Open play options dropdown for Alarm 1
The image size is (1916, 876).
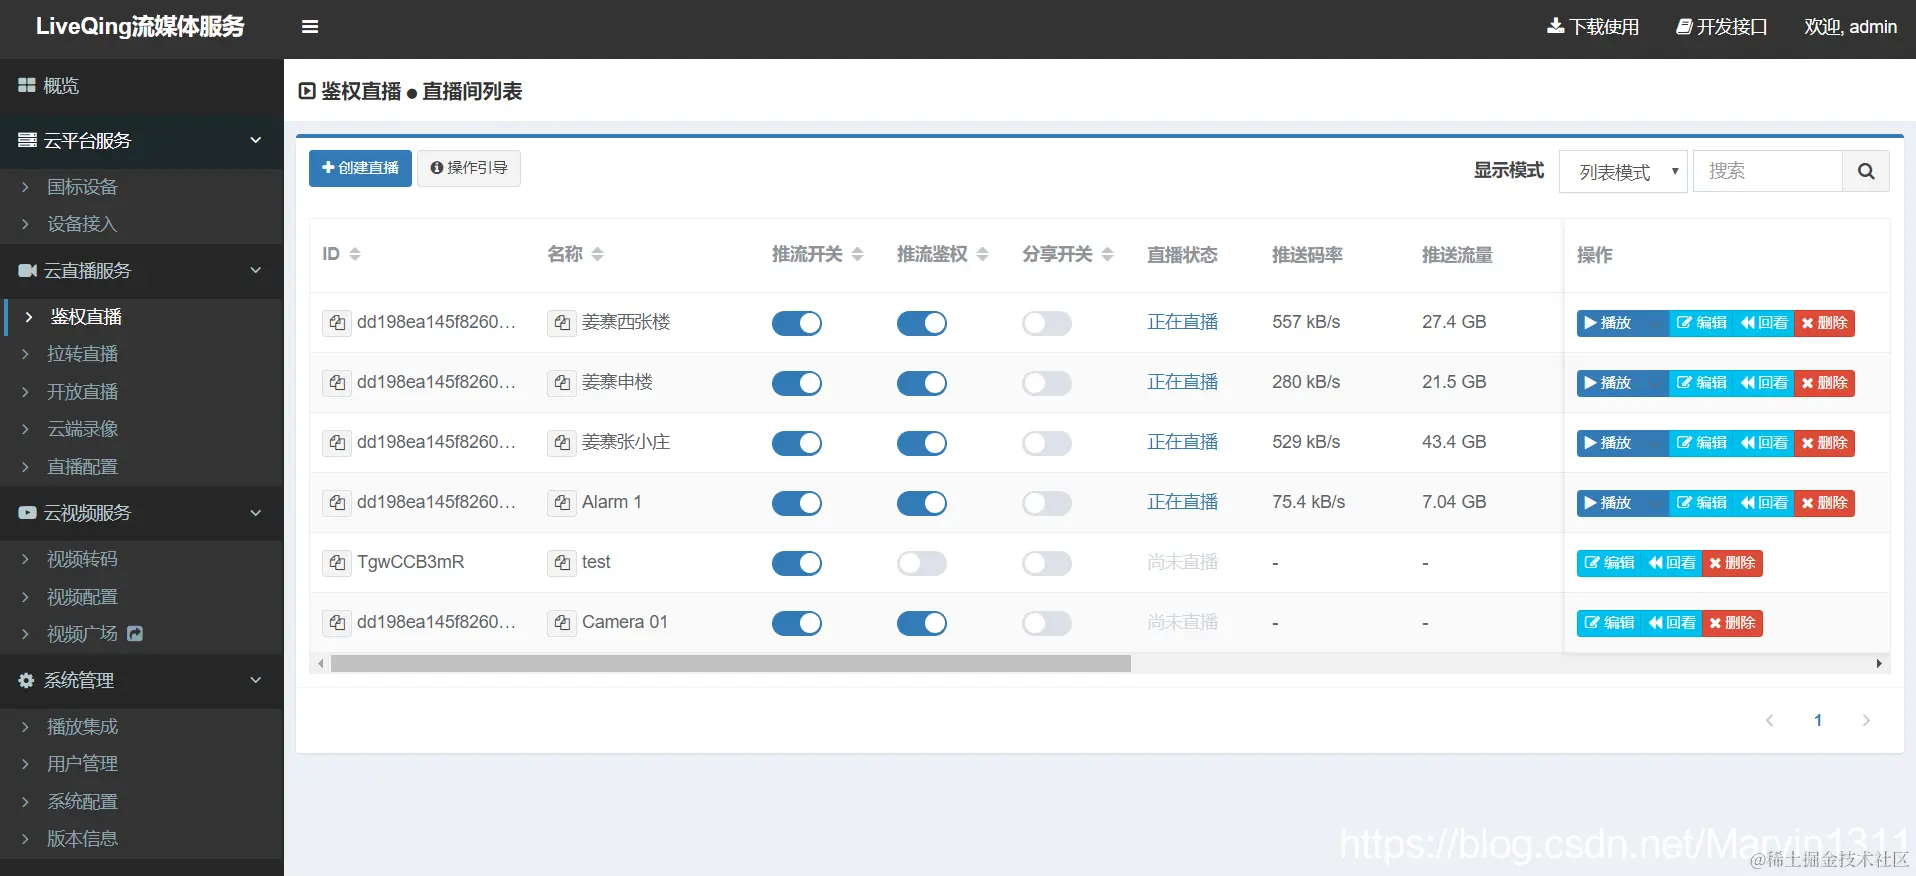pos(1654,503)
